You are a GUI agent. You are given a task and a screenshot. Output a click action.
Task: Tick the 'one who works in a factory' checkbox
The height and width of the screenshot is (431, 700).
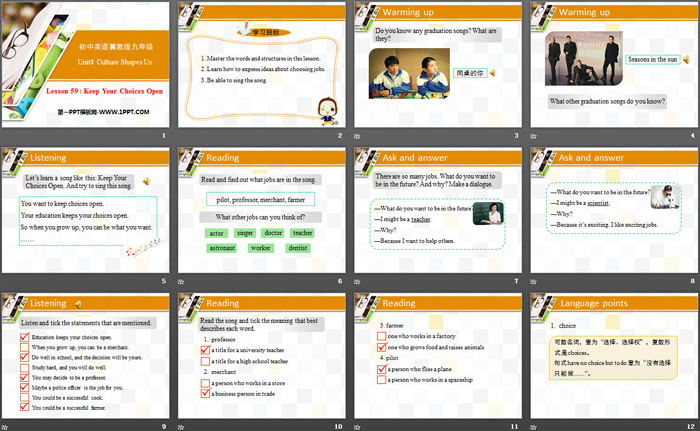point(379,337)
